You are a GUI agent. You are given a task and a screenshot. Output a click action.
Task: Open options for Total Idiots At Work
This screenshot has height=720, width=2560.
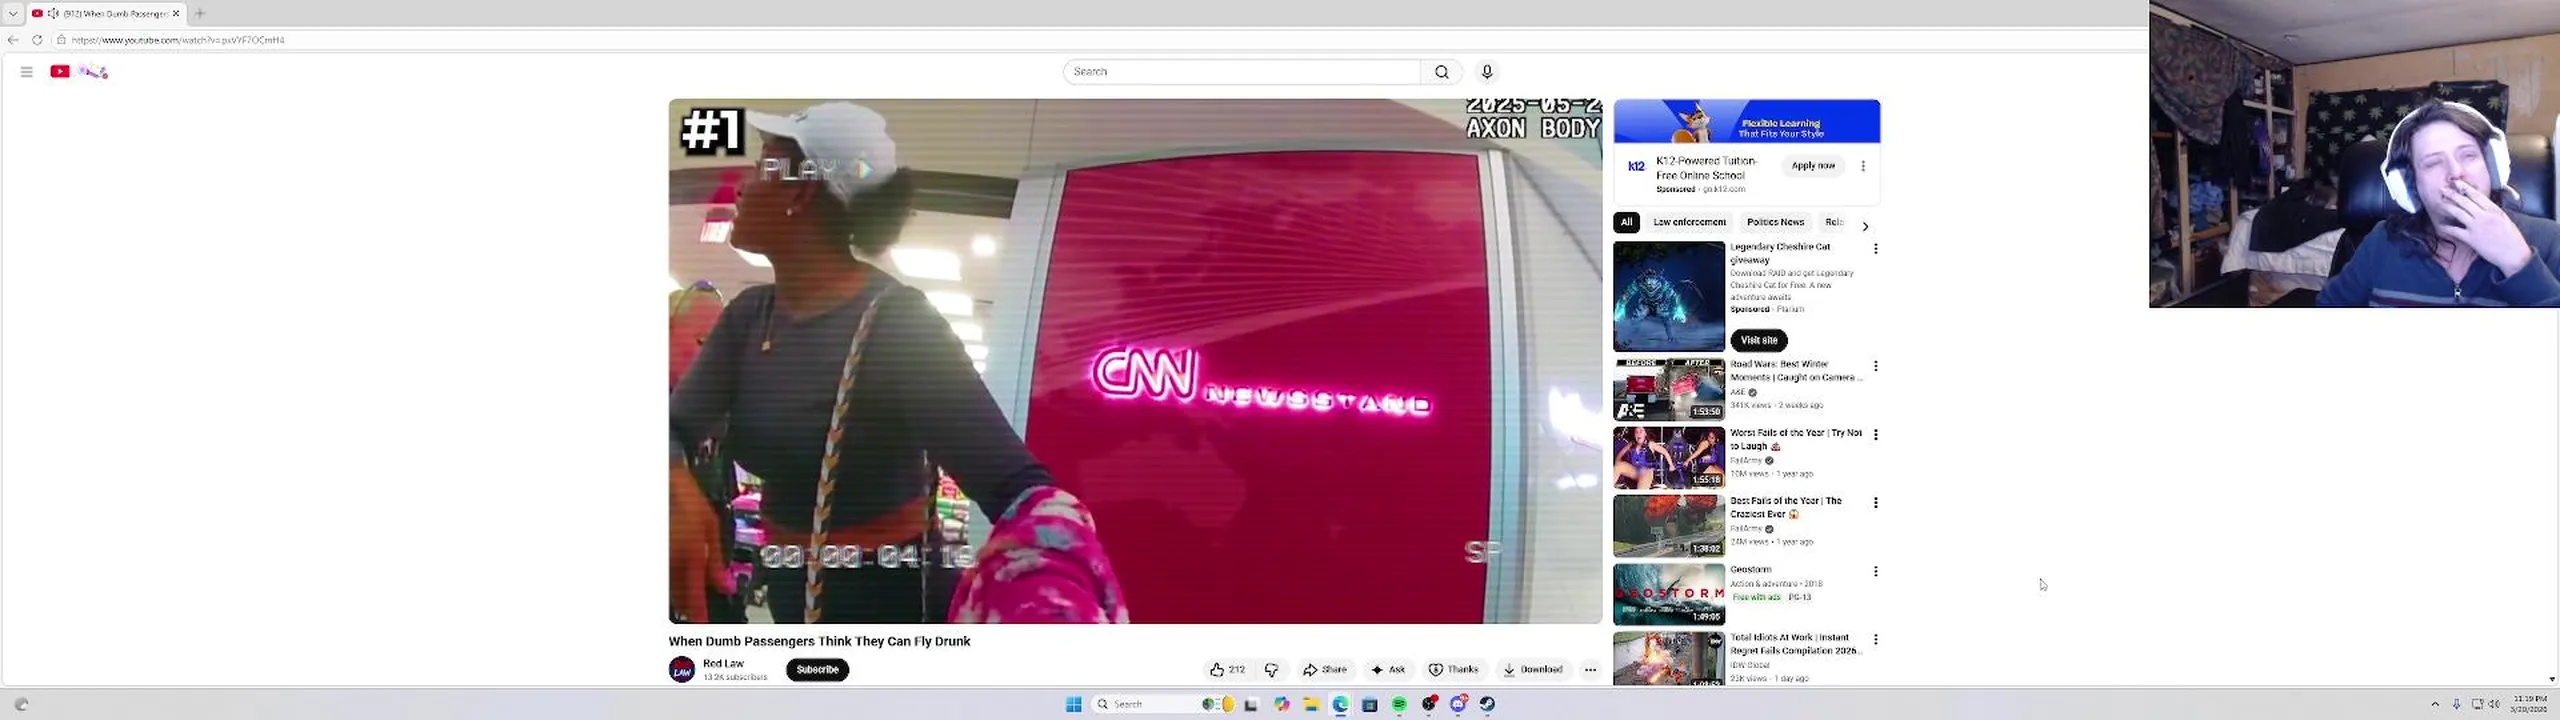point(1875,640)
